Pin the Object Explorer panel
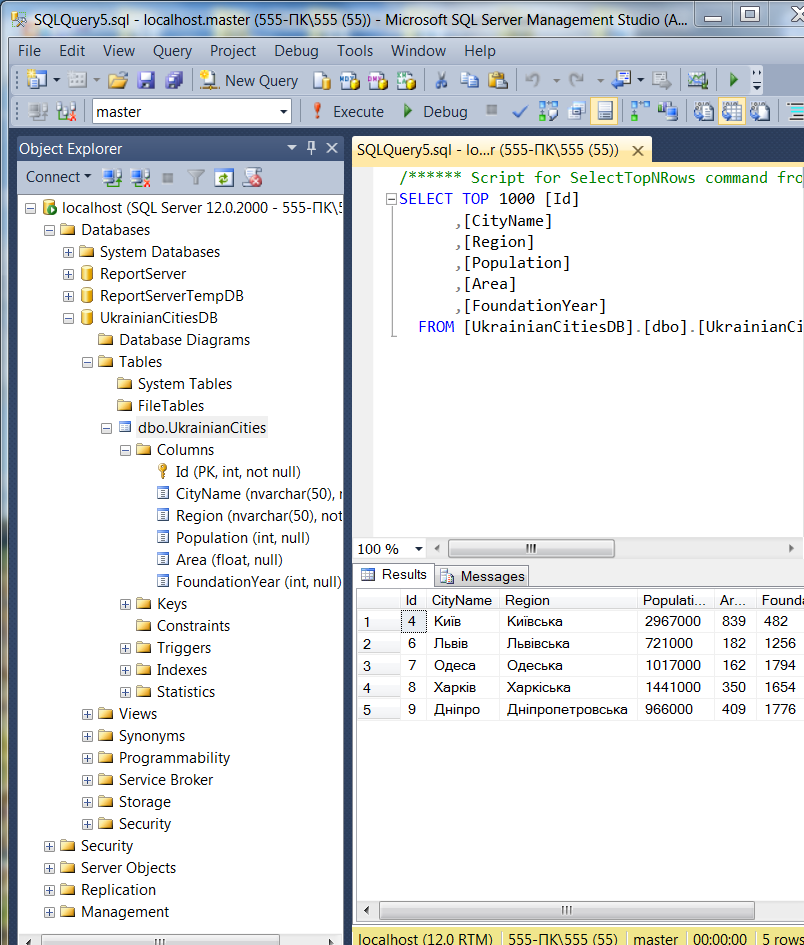 click(311, 148)
